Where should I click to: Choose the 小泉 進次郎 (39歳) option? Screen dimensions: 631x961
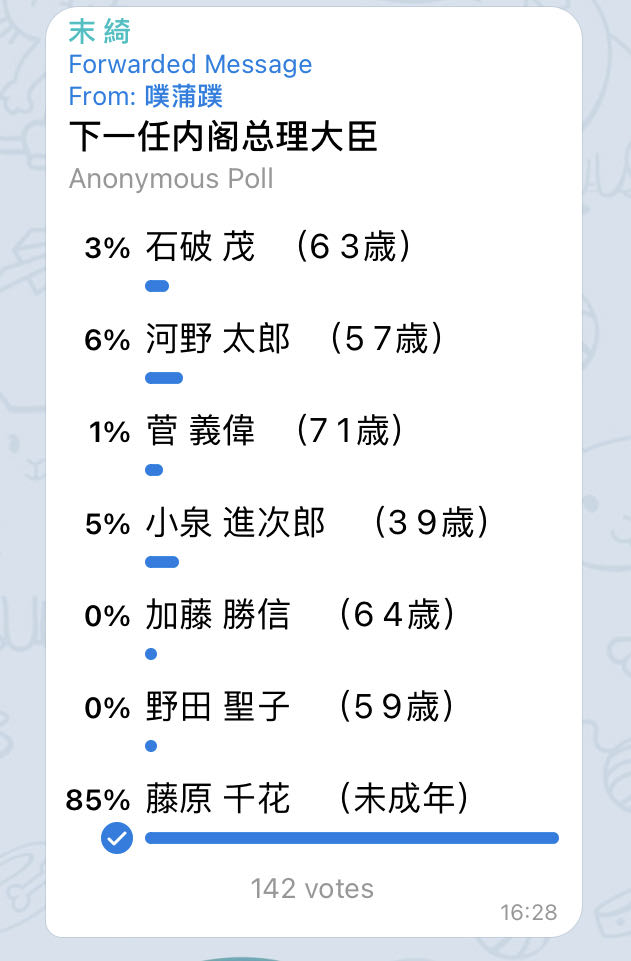click(316, 523)
